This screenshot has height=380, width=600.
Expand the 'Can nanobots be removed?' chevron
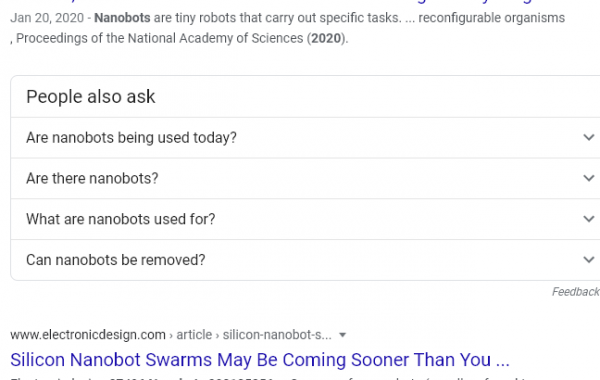tap(589, 260)
